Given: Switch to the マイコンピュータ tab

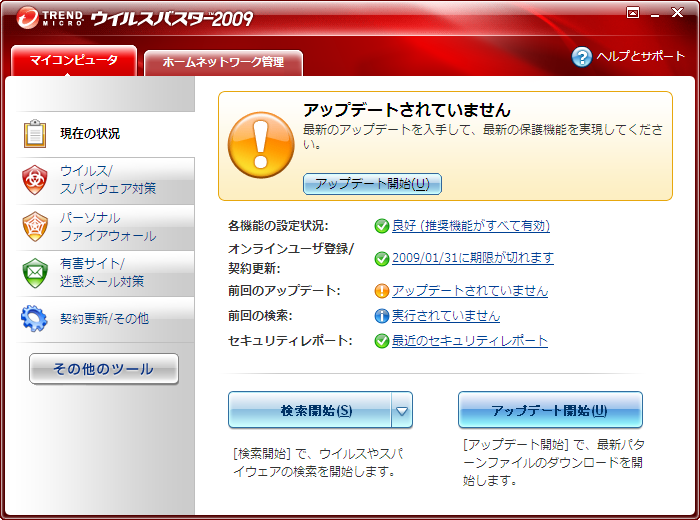Looking at the screenshot, I should pyautogui.click(x=74, y=60).
